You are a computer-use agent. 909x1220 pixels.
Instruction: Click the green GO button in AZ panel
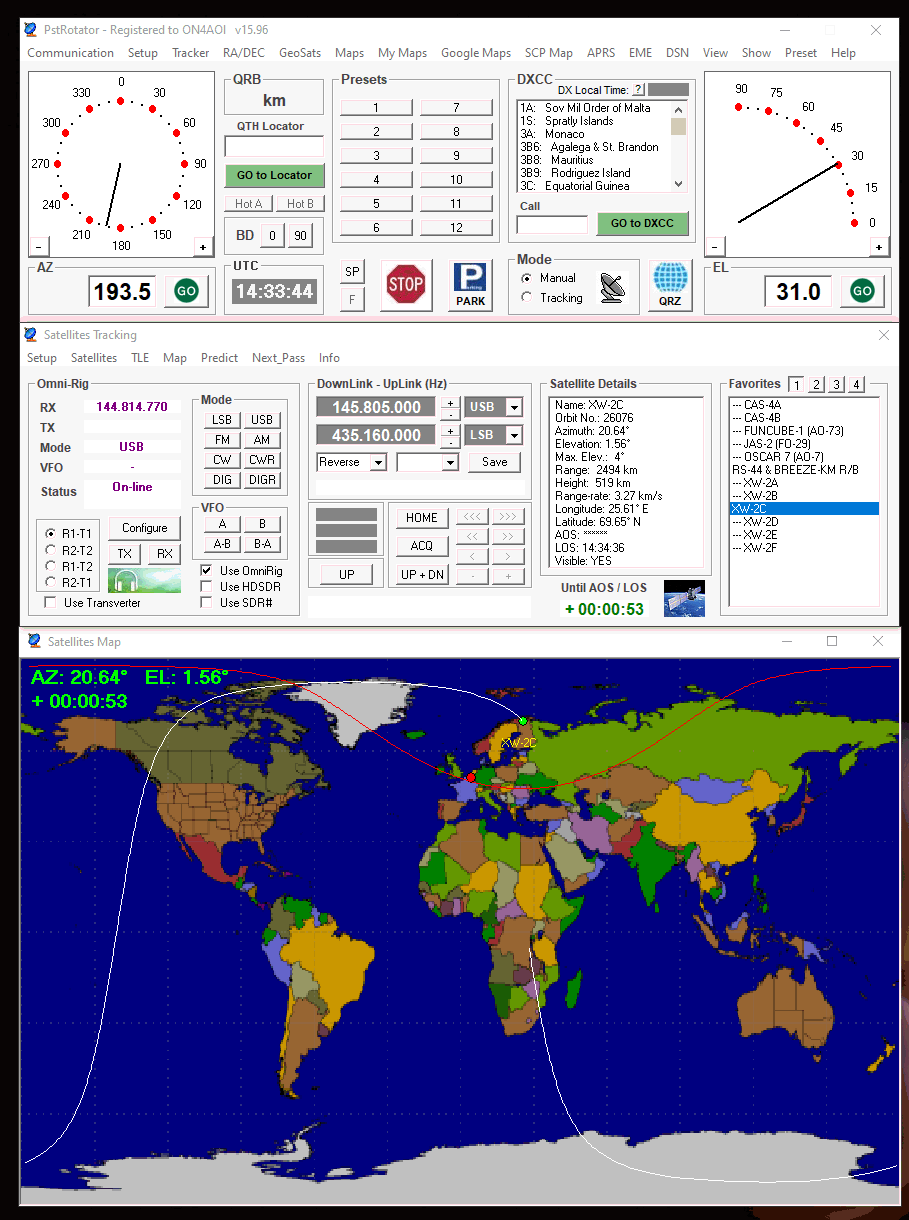[186, 291]
